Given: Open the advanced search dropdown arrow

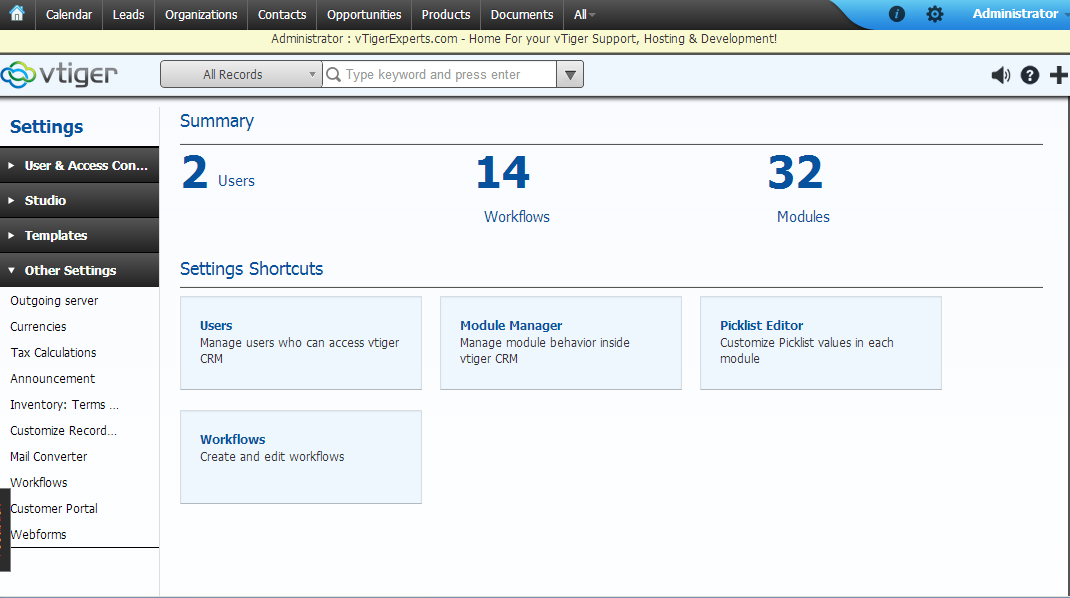Looking at the screenshot, I should pyautogui.click(x=569, y=74).
